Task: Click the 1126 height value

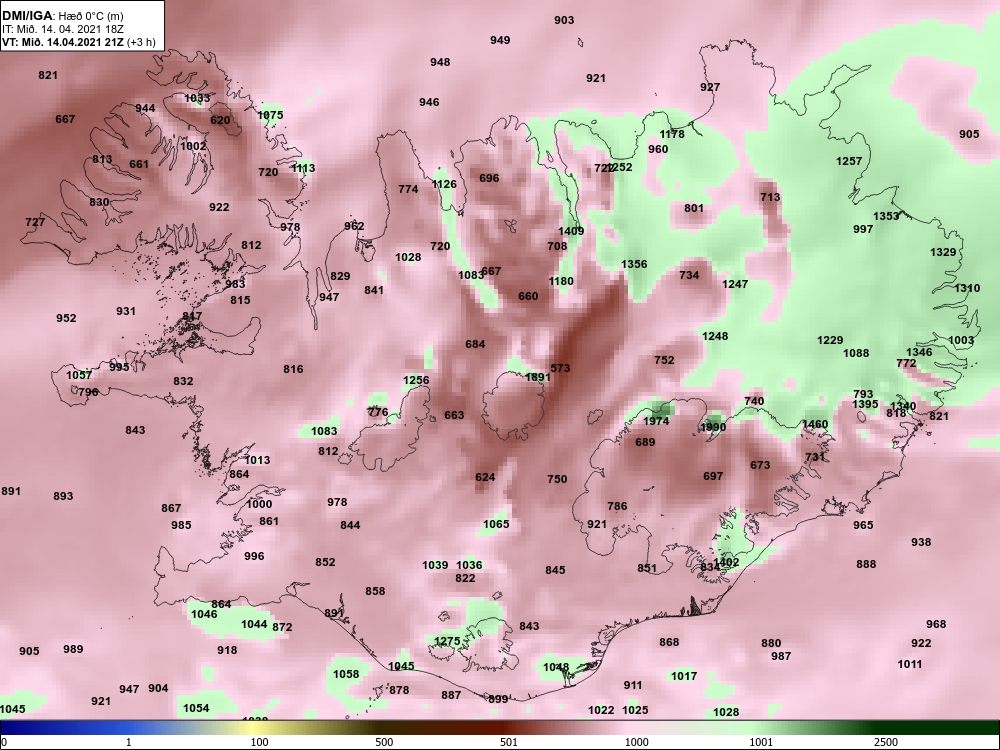Action: 444,184
